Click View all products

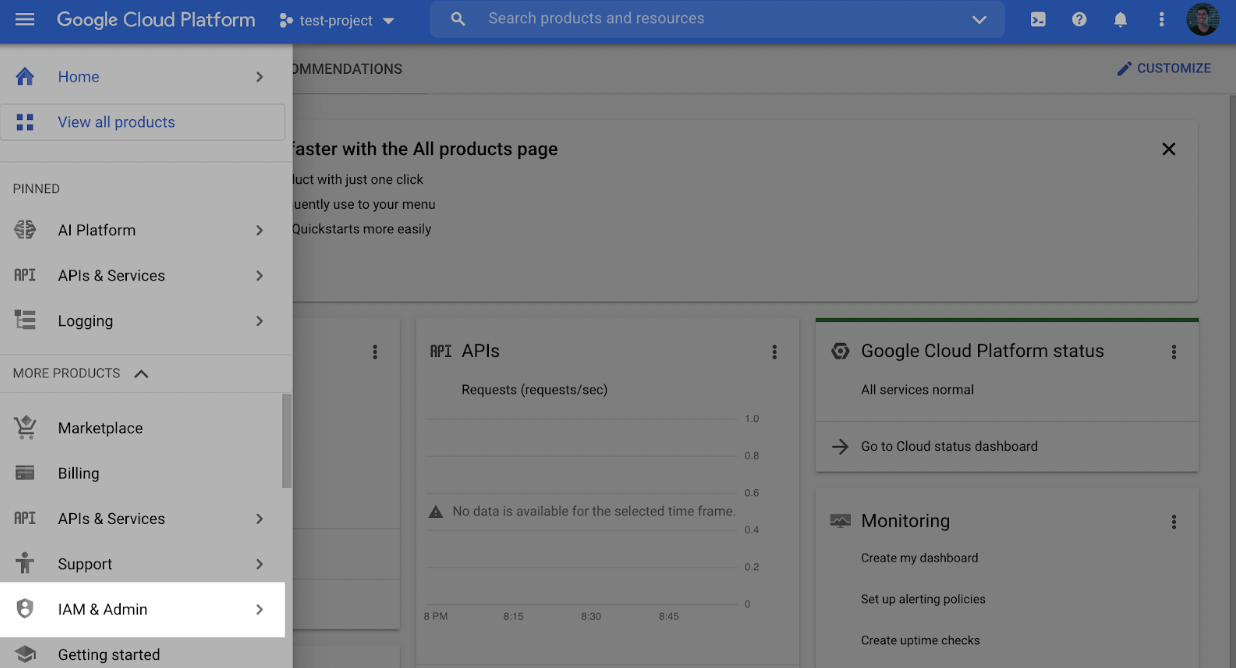[x=142, y=122]
